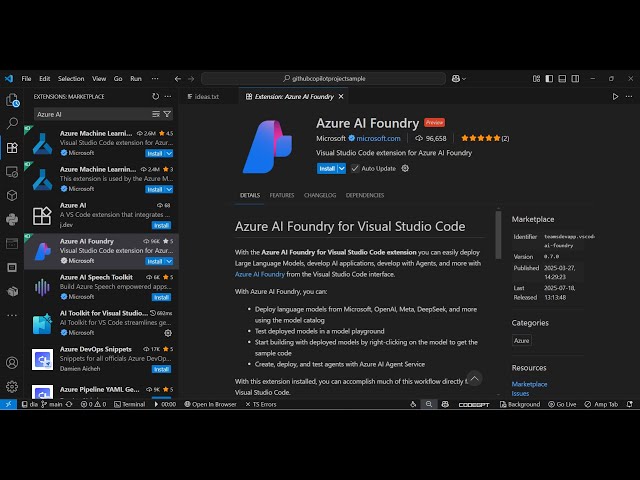Refresh the extensions marketplace list
Screen dimensions: 640x480
pyautogui.click(x=156, y=96)
